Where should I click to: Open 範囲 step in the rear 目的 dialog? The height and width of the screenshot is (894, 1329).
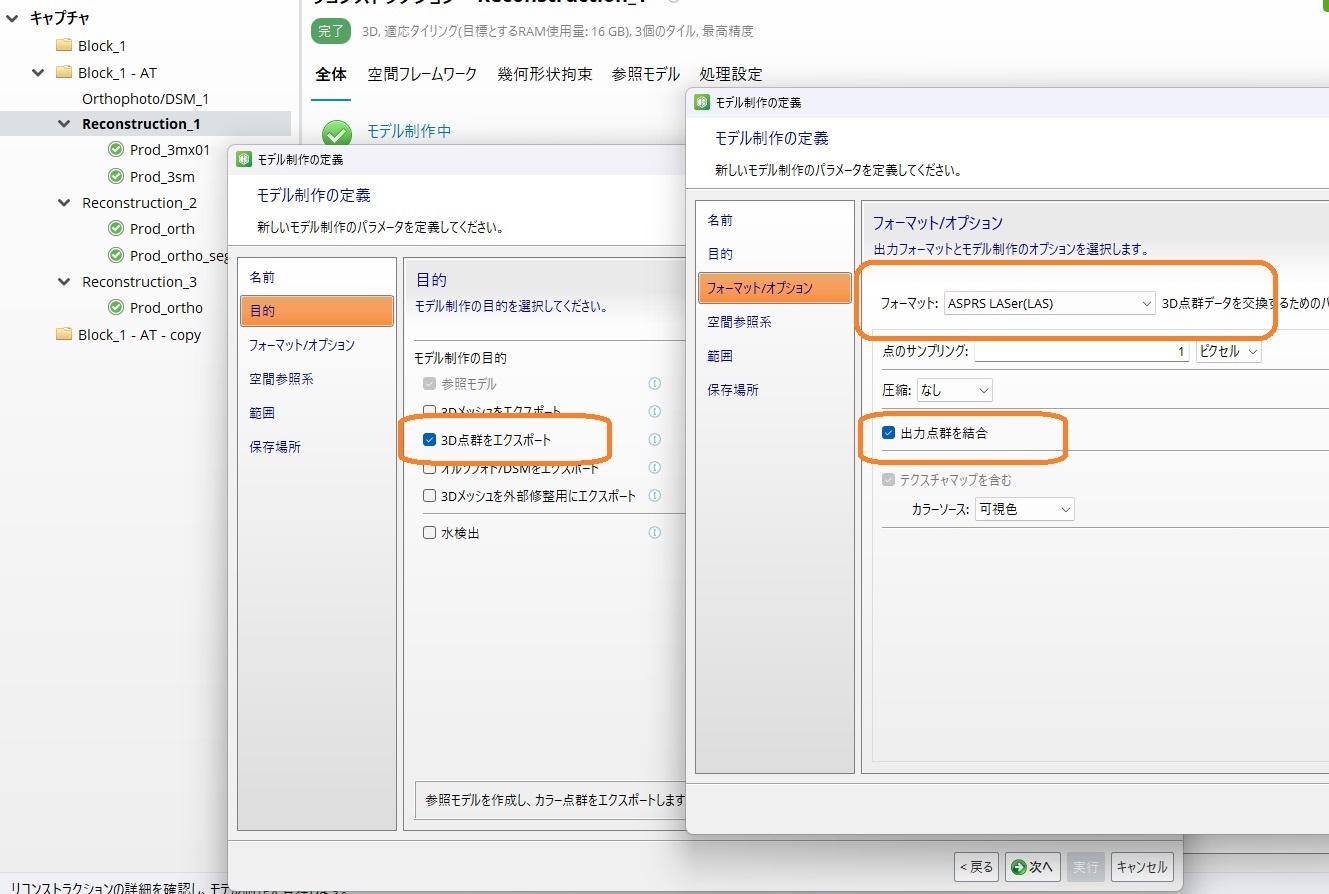click(x=317, y=413)
